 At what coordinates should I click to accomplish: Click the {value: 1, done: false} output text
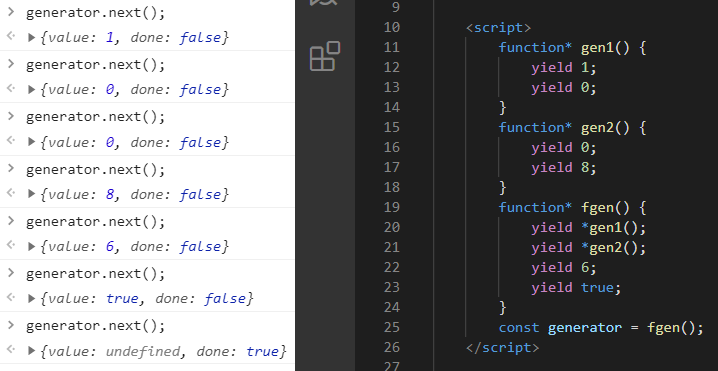point(134,38)
